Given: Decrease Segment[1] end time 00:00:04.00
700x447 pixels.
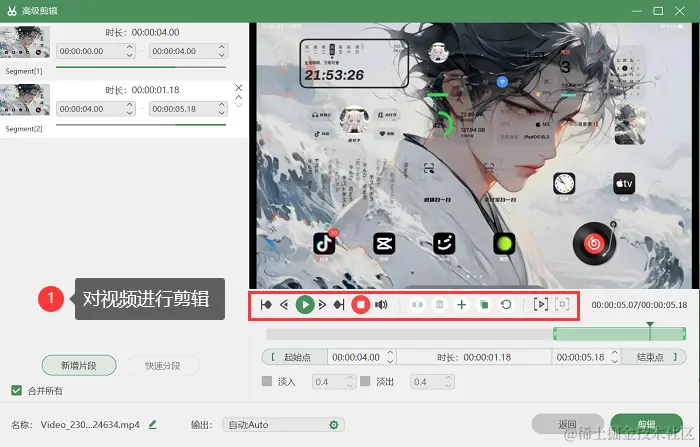Looking at the screenshot, I should pos(222,55).
